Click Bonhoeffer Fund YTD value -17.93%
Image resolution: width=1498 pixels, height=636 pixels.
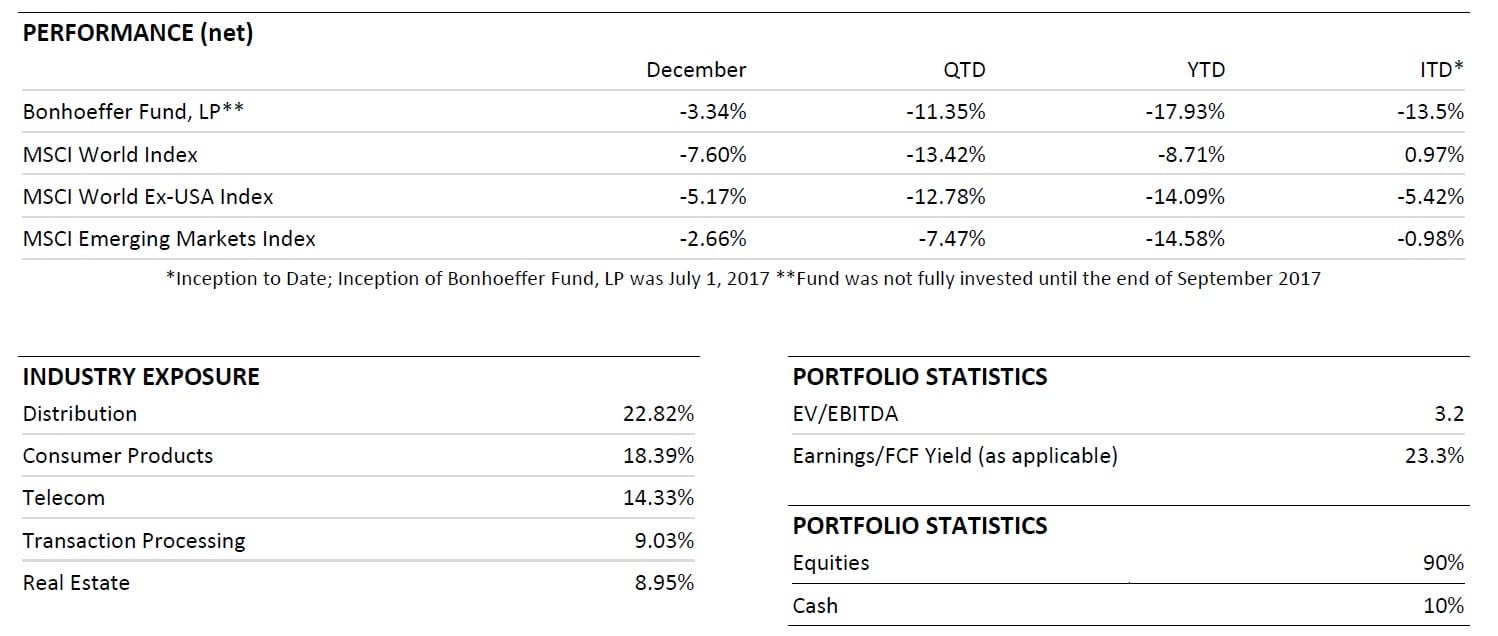pyautogui.click(x=1185, y=112)
